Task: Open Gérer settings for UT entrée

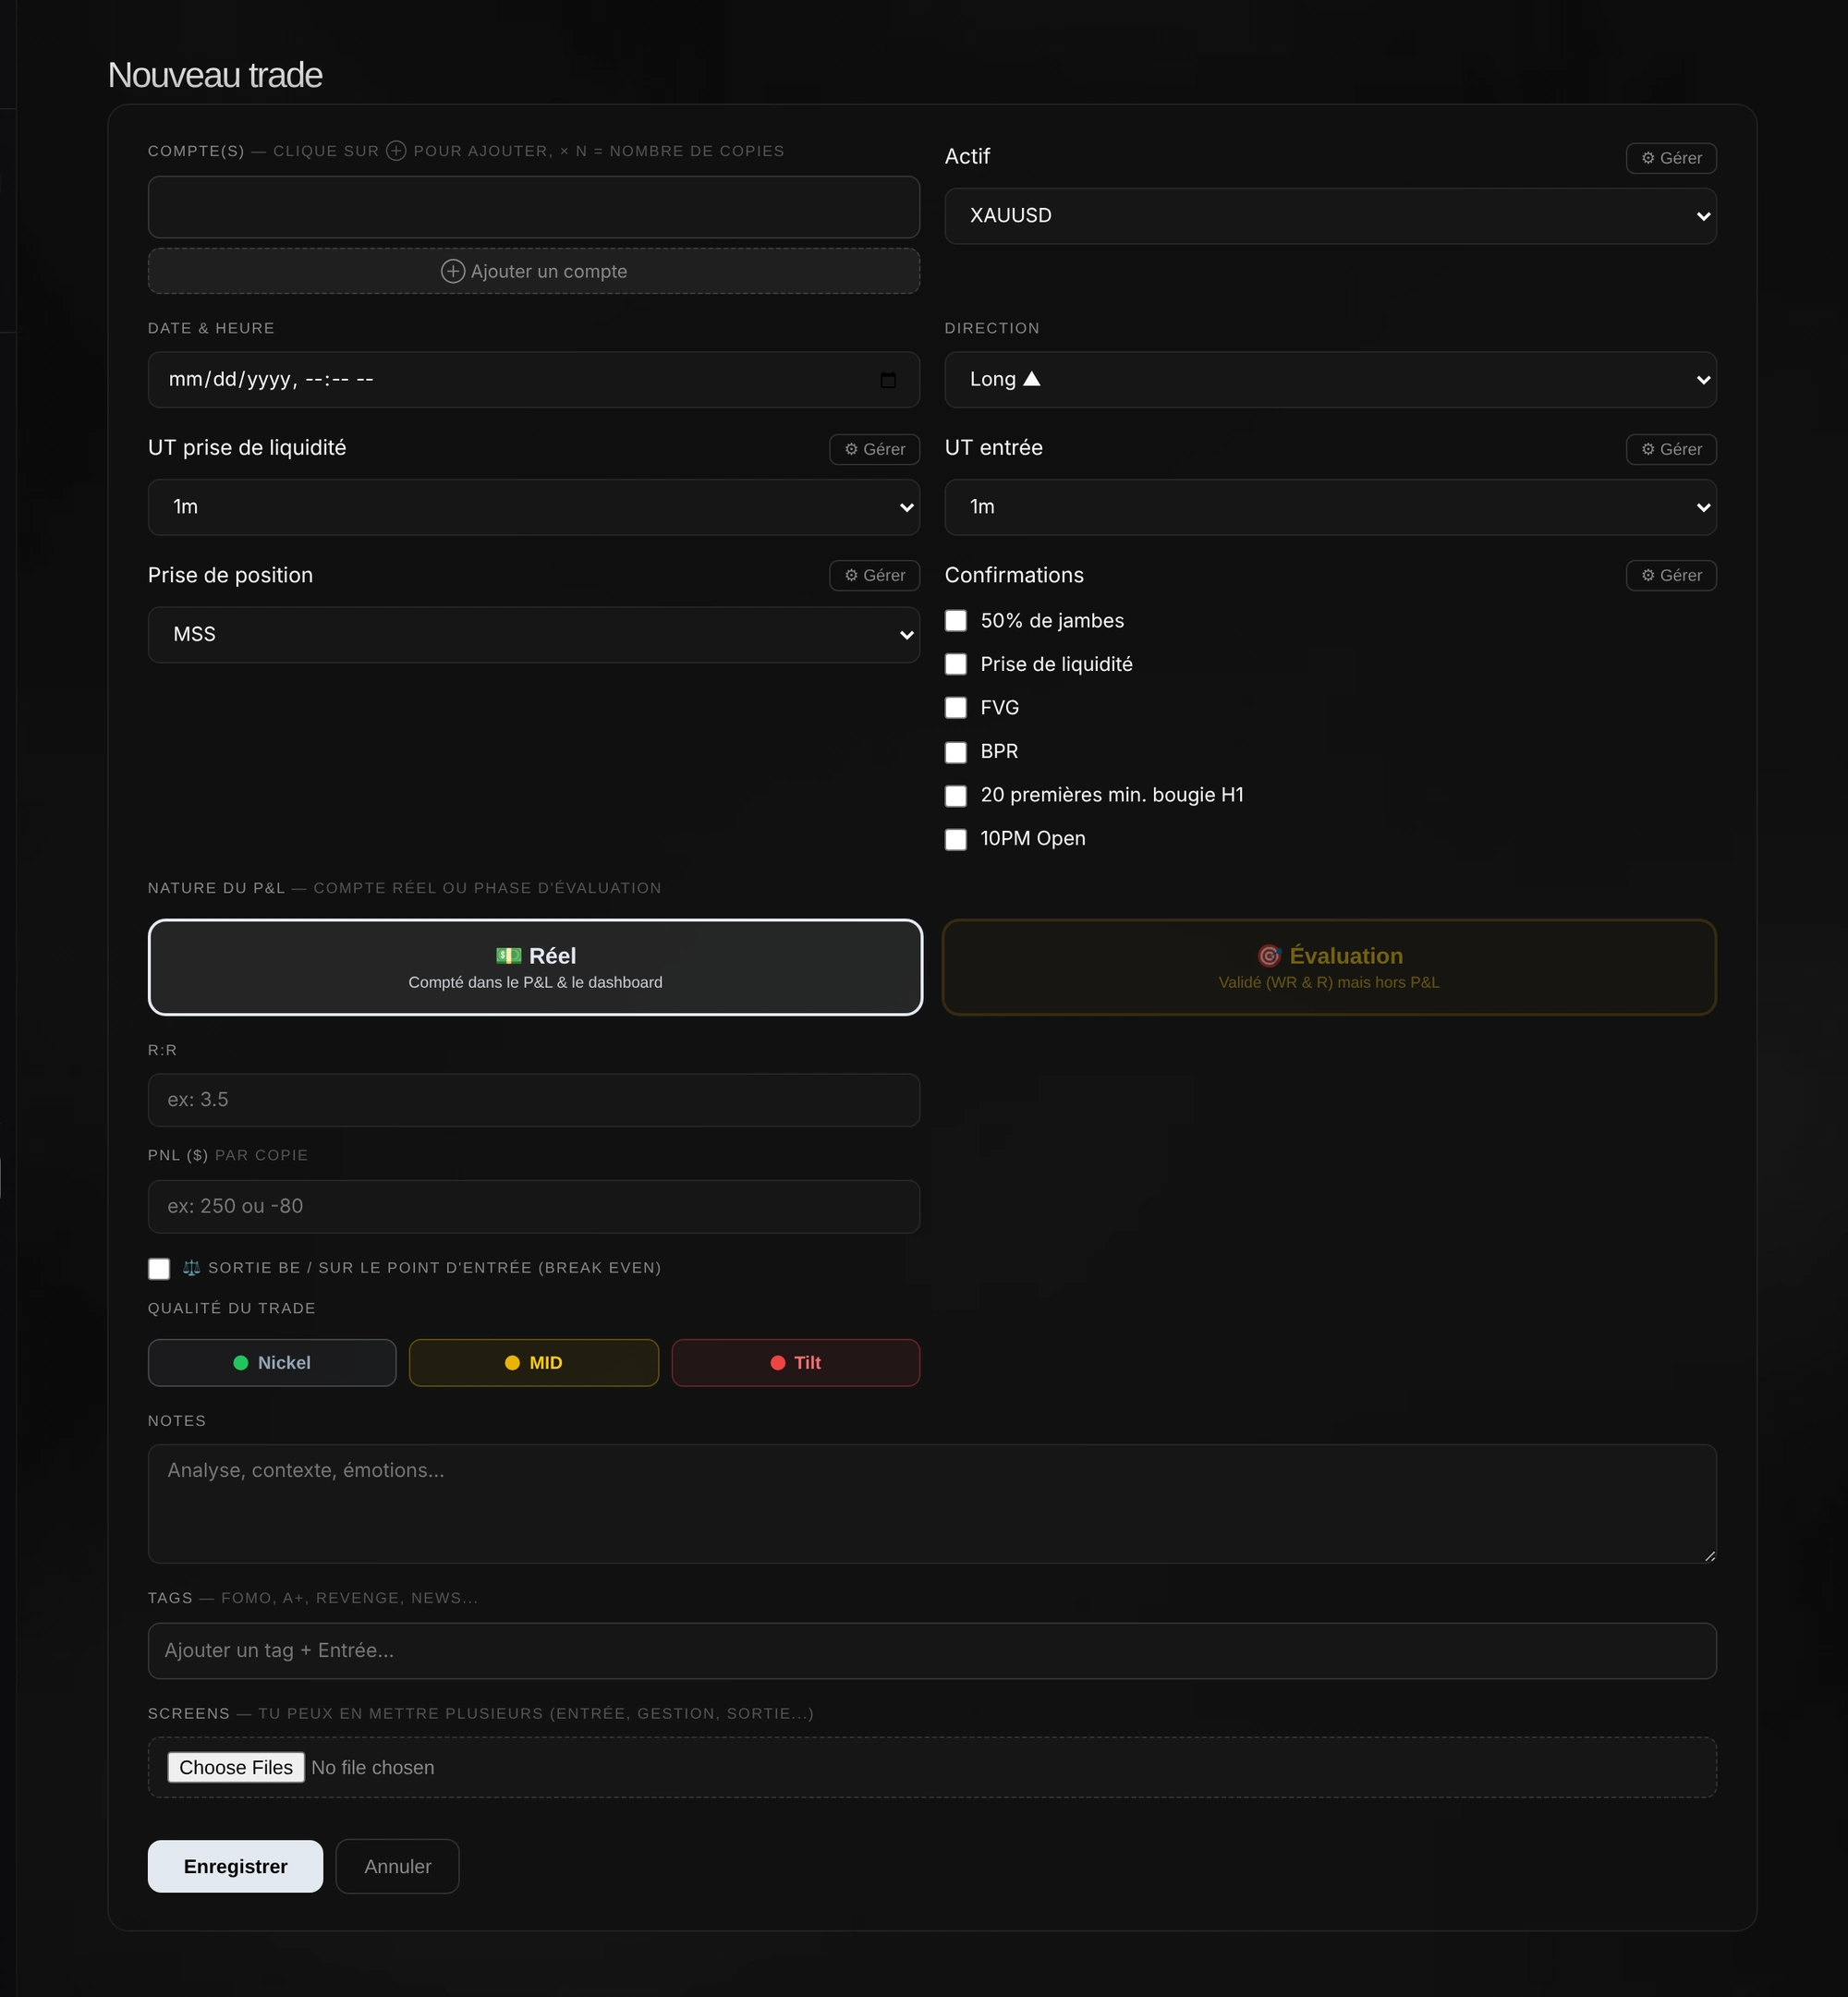Action: tap(1671, 449)
